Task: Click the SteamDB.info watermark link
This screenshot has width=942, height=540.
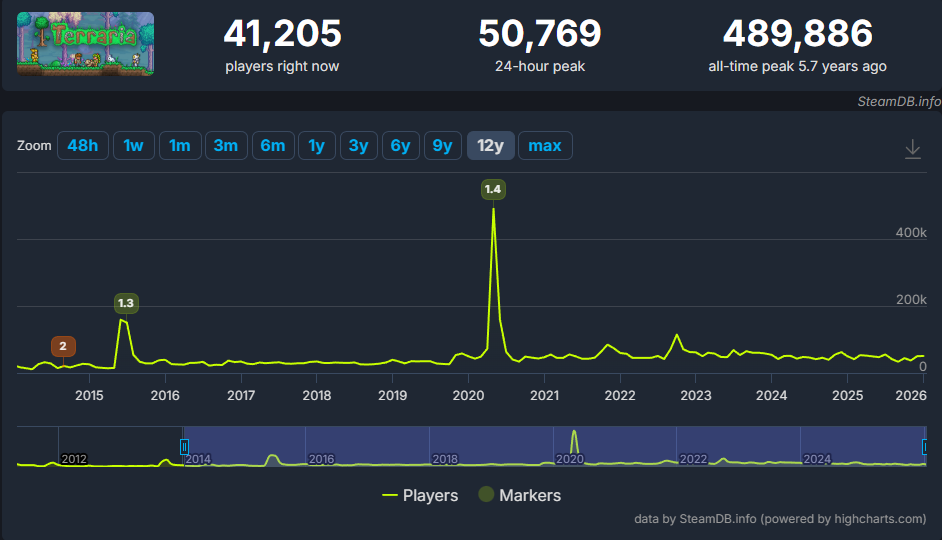Action: [x=899, y=102]
